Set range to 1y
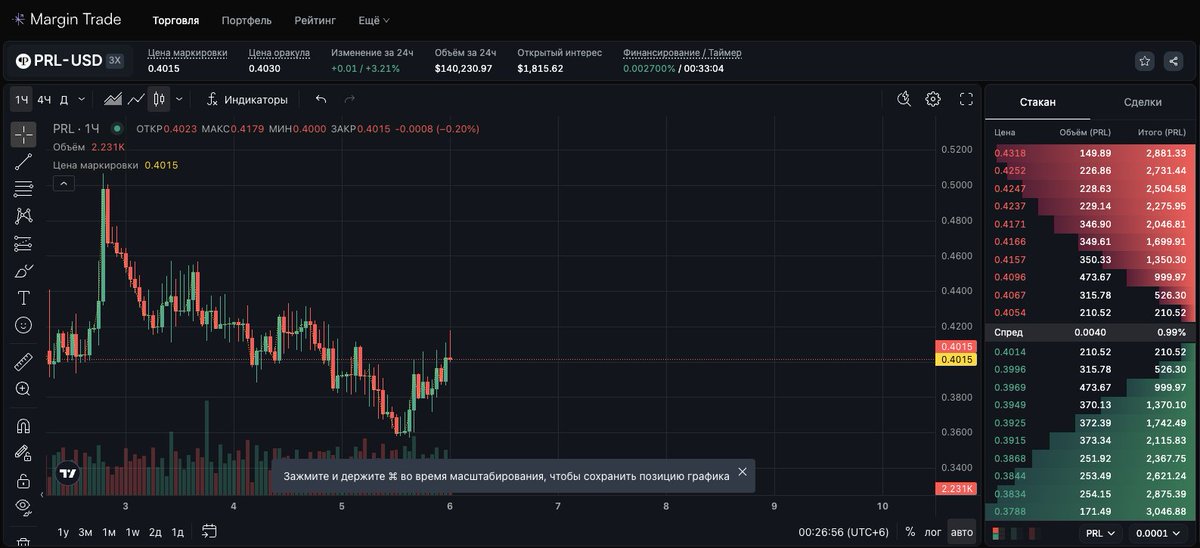The height and width of the screenshot is (548, 1200). tap(63, 532)
